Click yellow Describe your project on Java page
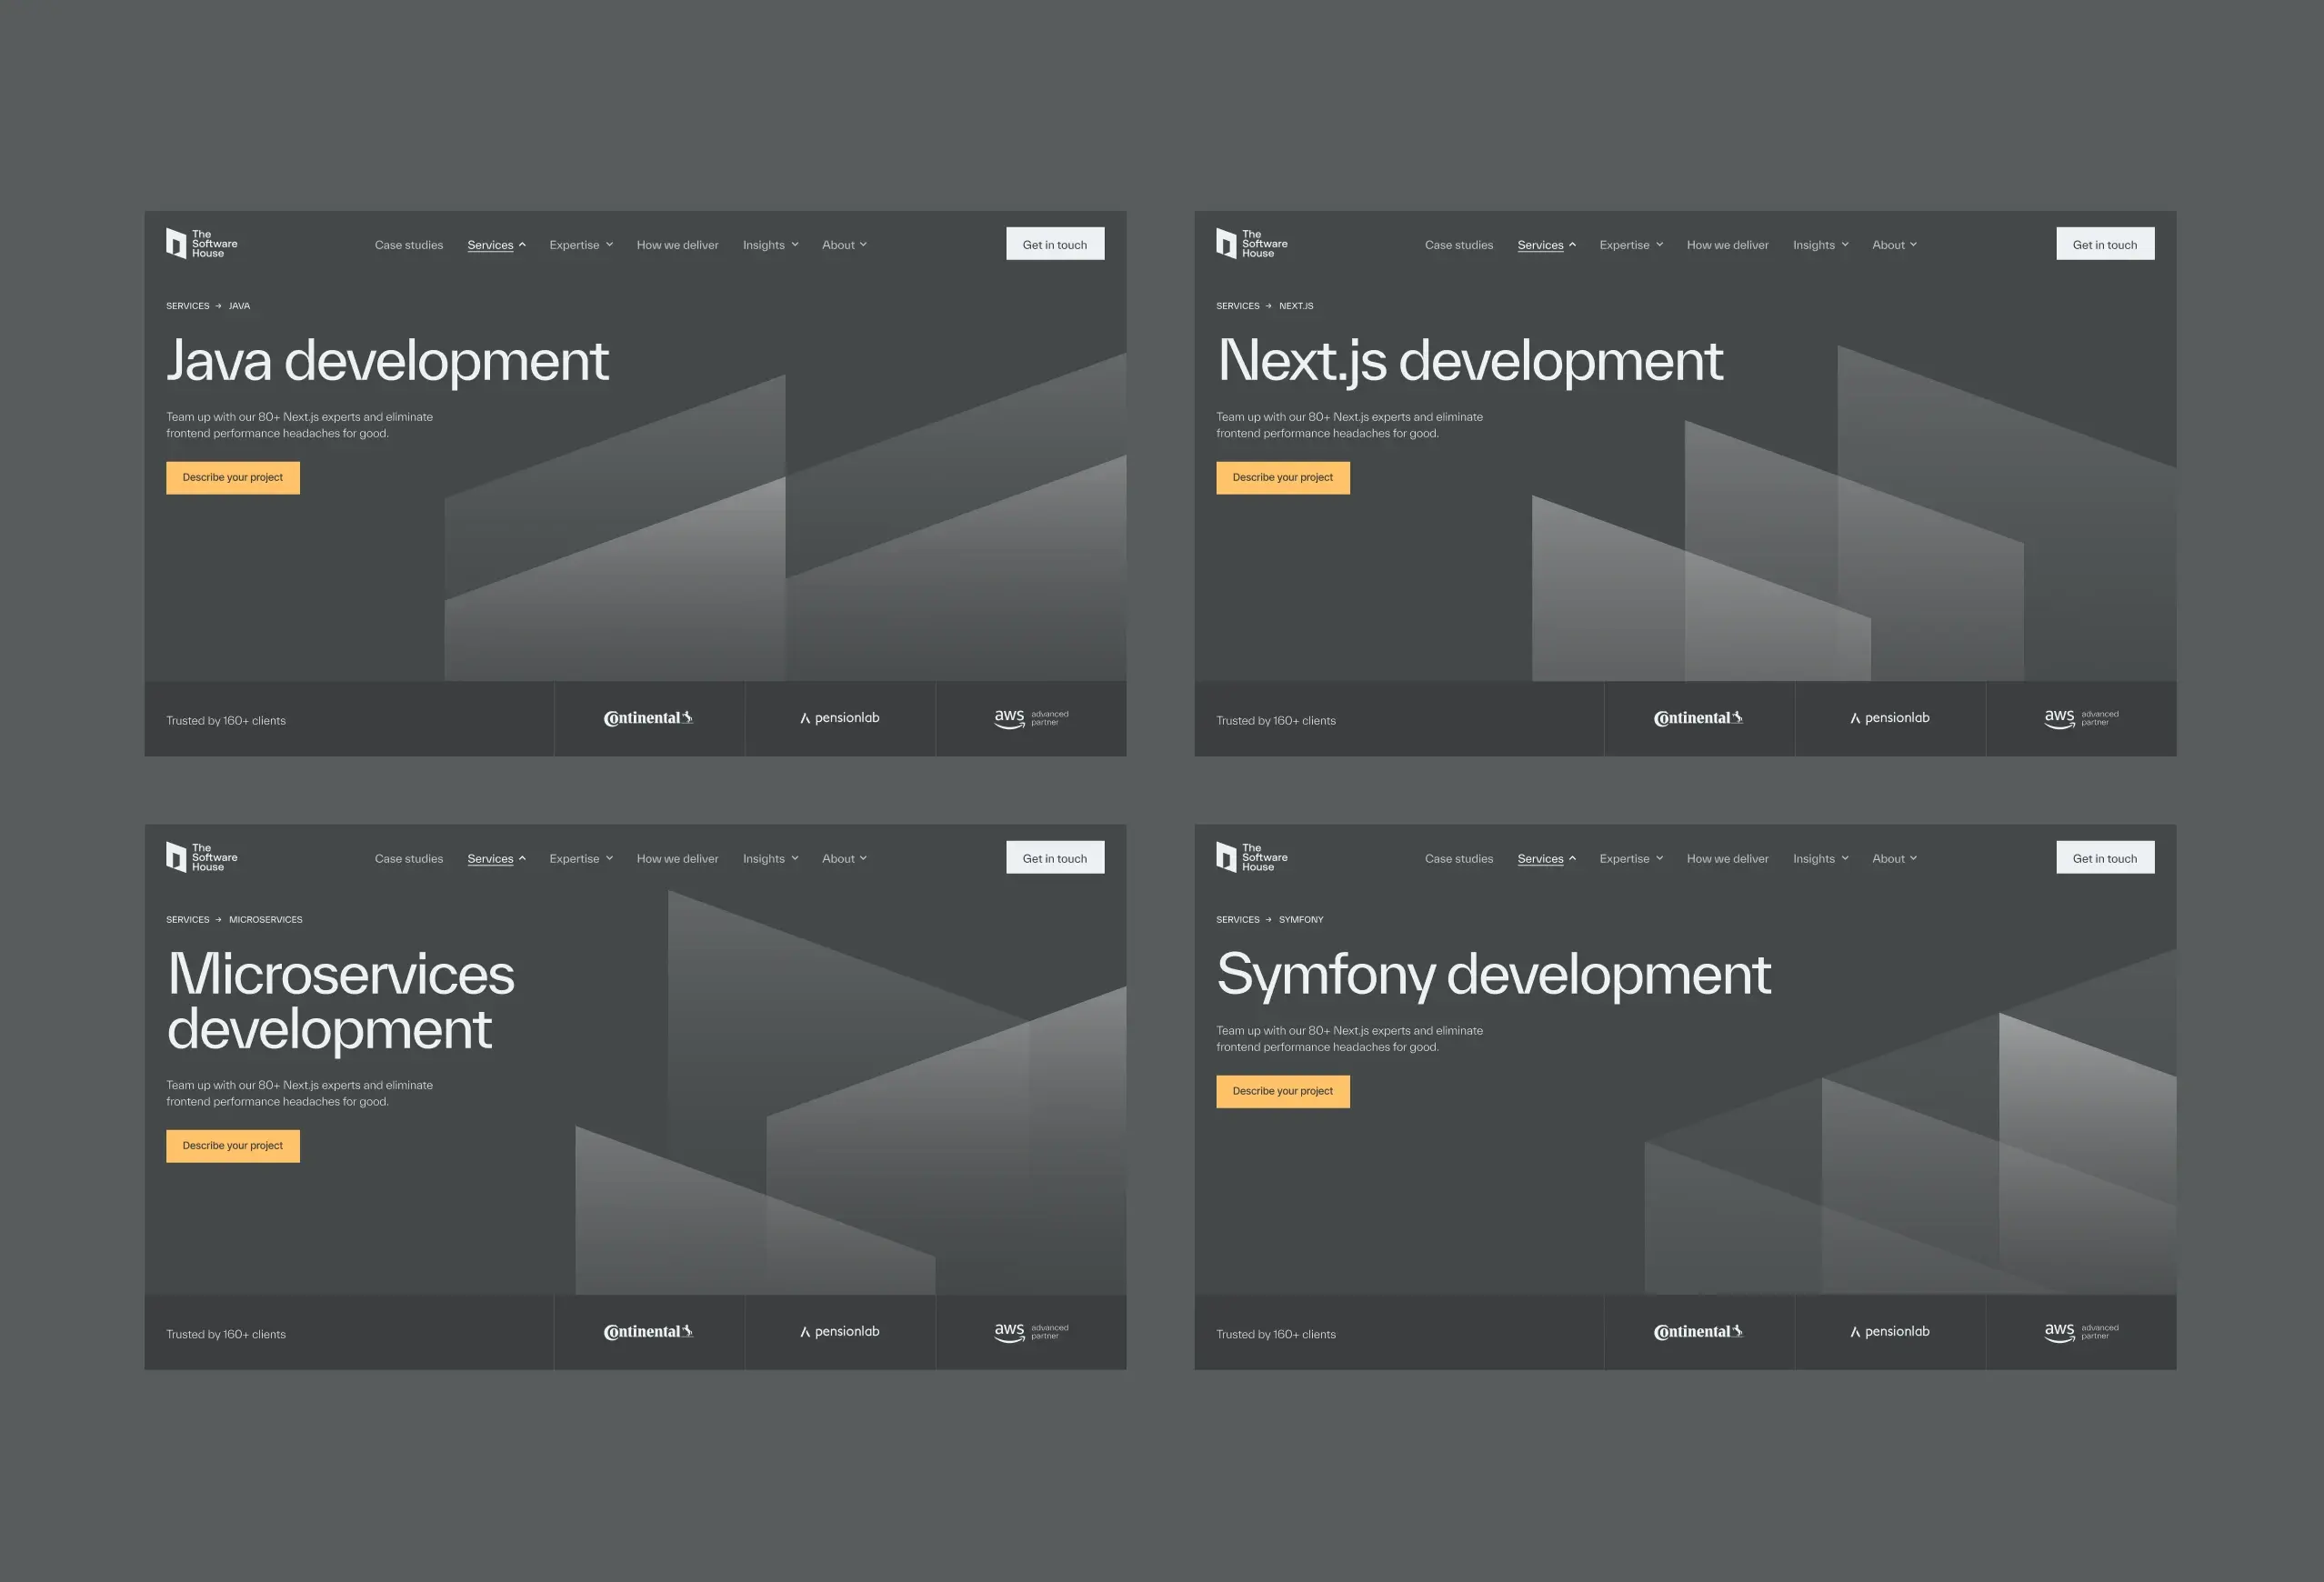Image resolution: width=2324 pixels, height=1582 pixels. pos(232,478)
